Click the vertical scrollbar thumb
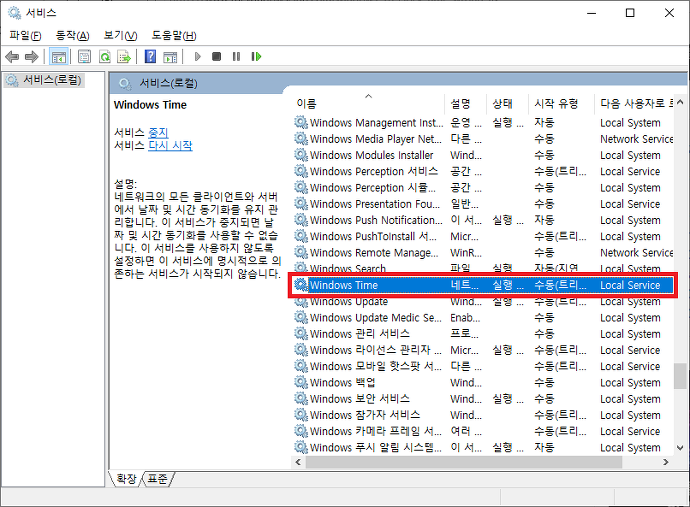This screenshot has width=690, height=507. [680, 376]
